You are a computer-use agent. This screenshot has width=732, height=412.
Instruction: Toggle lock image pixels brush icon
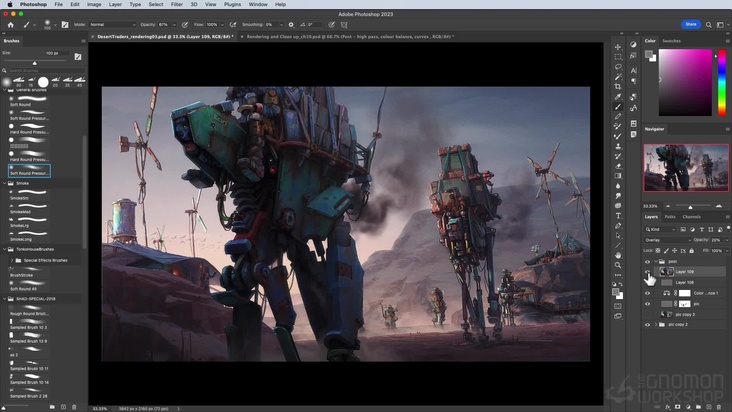(x=666, y=251)
